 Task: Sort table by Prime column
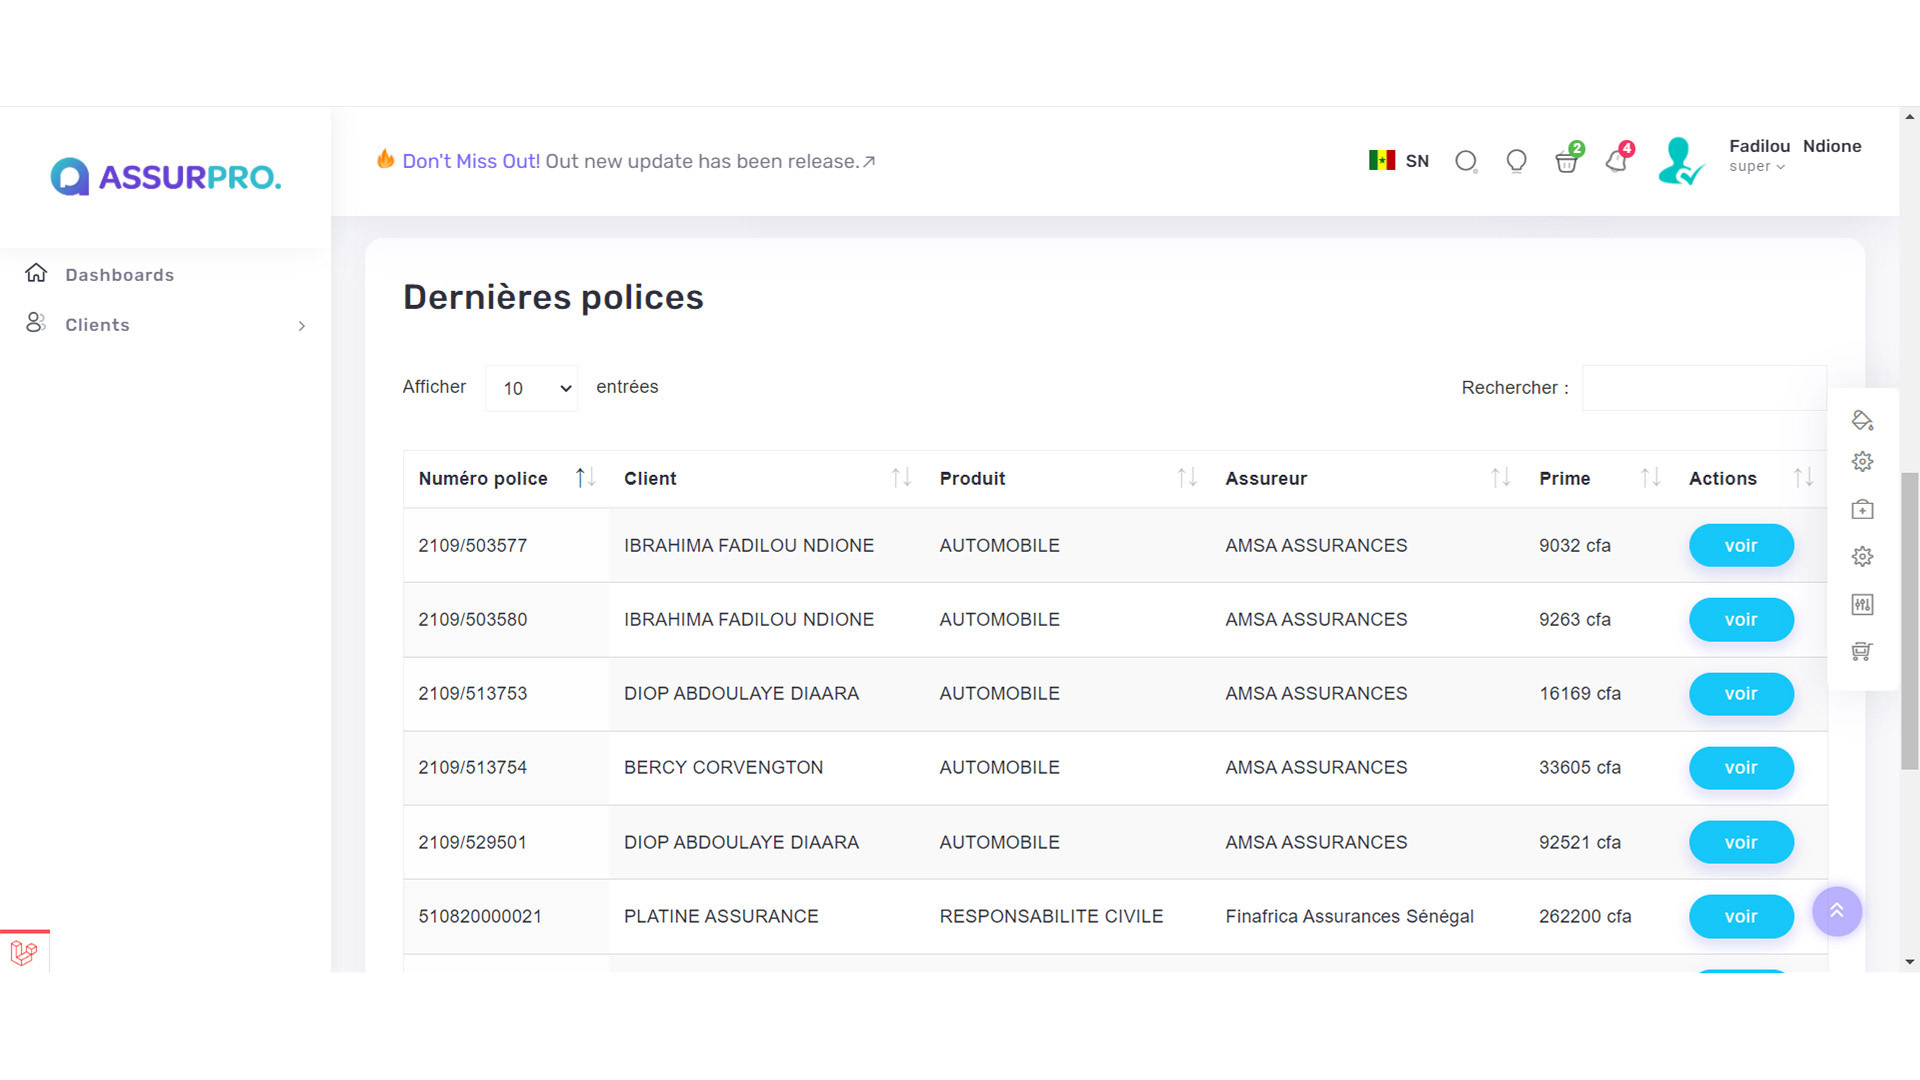tap(1598, 479)
